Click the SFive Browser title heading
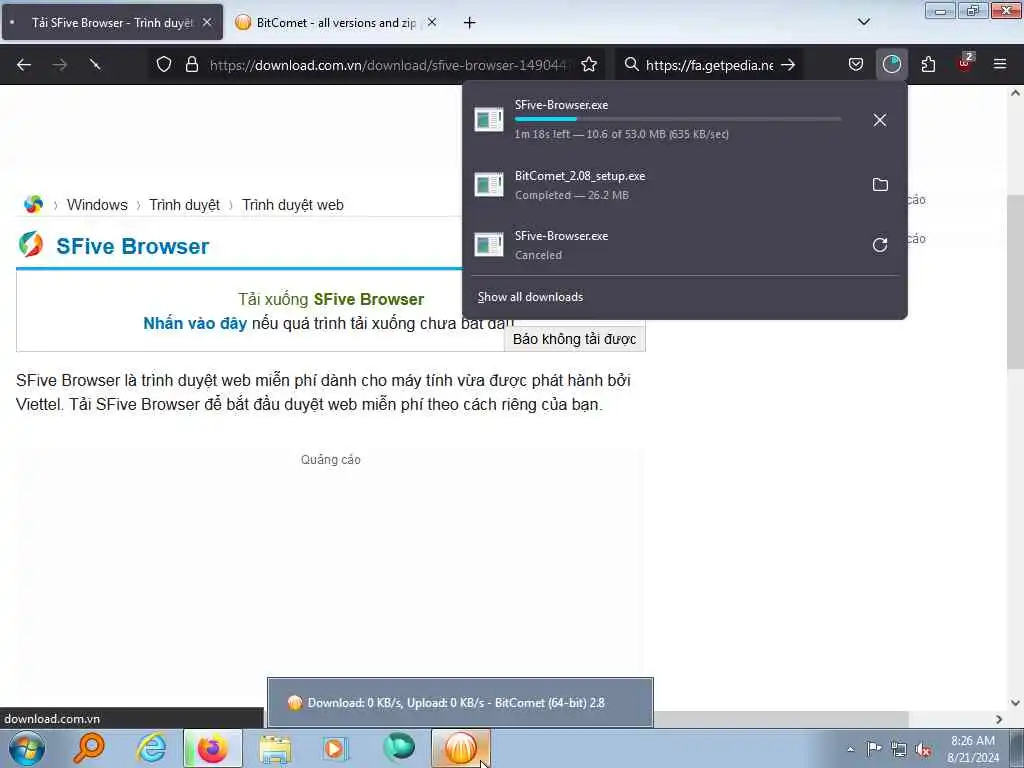 tap(133, 246)
